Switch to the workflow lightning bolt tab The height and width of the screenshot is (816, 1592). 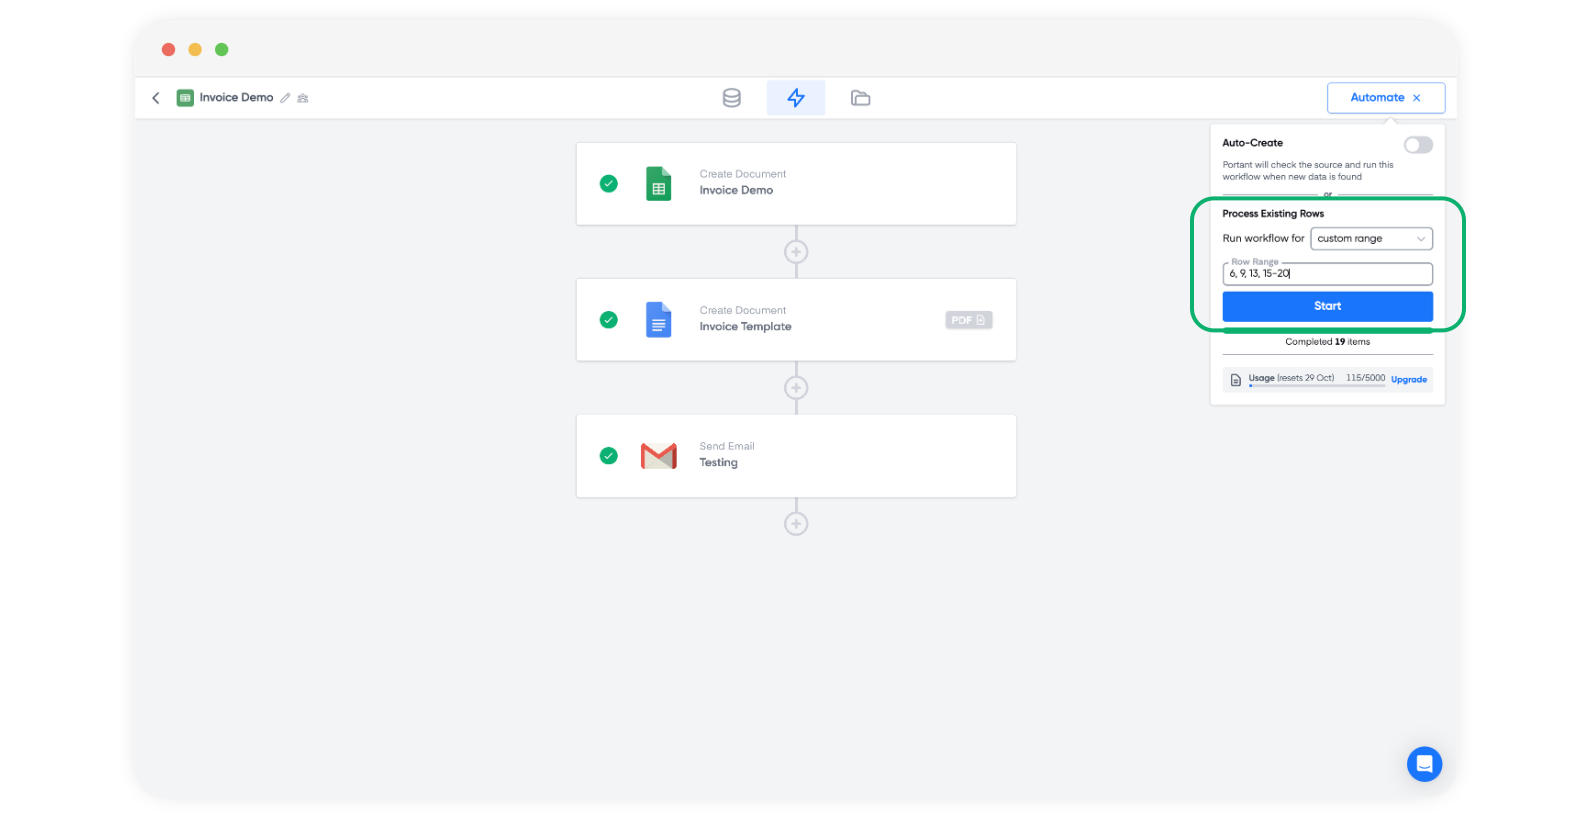(x=796, y=98)
